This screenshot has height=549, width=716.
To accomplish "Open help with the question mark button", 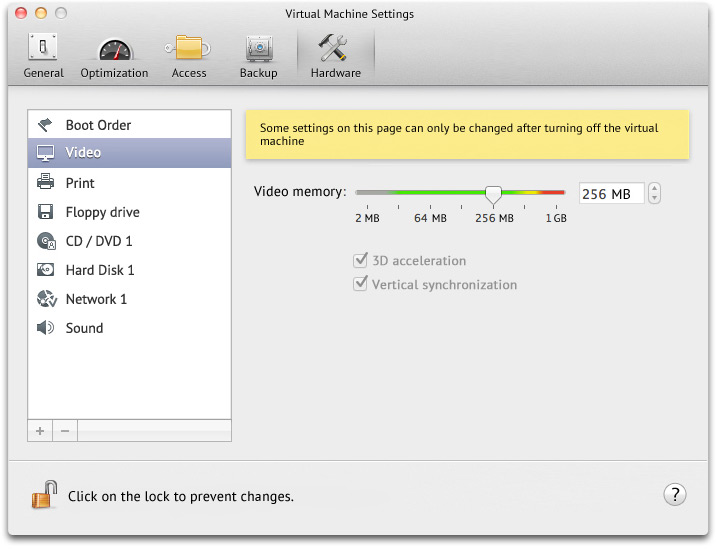I will [674, 494].
